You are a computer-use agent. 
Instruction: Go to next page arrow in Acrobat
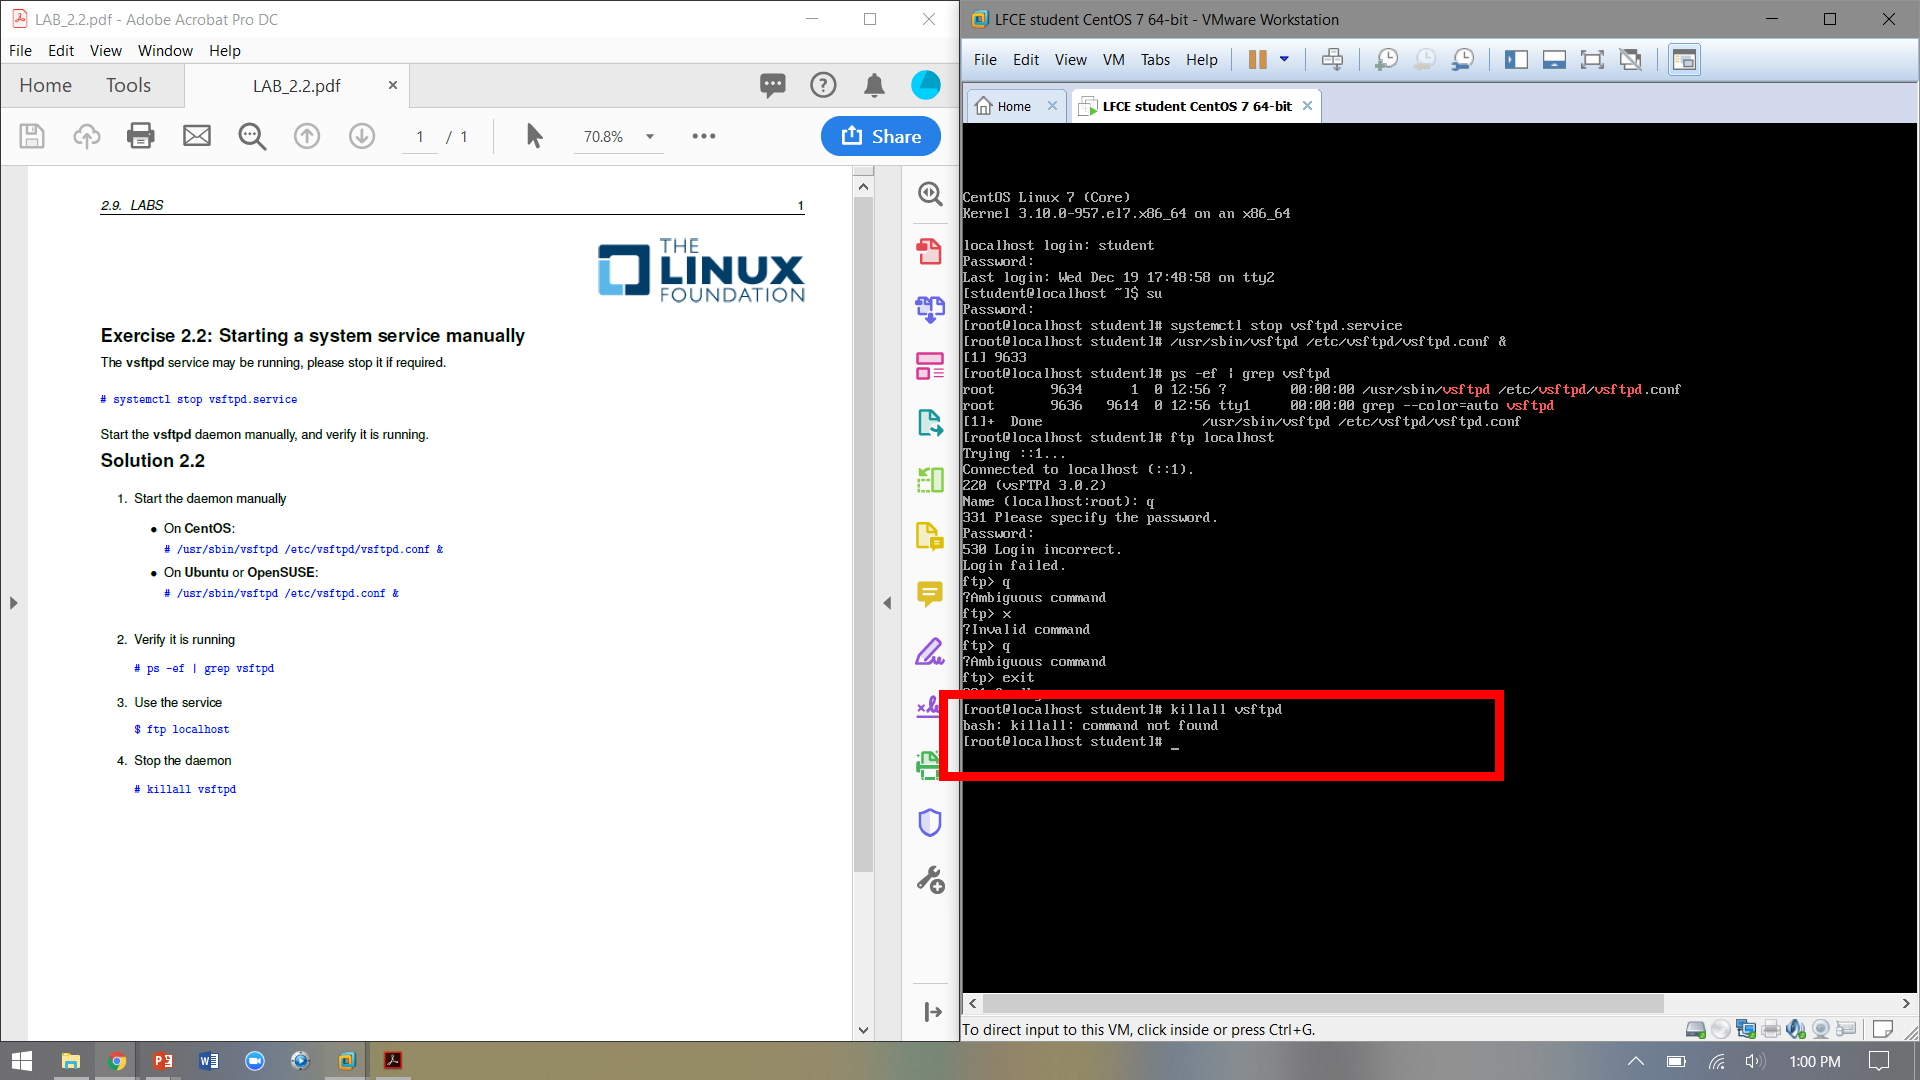tap(362, 136)
